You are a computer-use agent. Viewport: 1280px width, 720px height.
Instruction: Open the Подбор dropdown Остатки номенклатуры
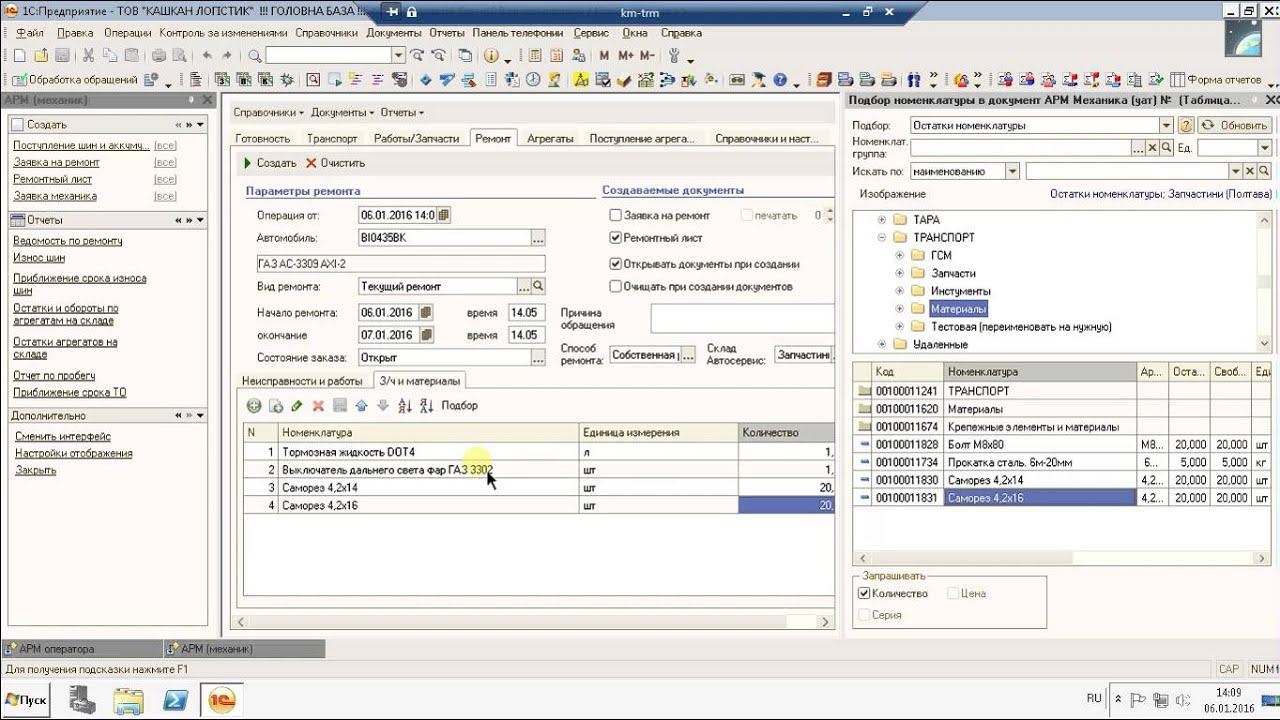pyautogui.click(x=1166, y=125)
